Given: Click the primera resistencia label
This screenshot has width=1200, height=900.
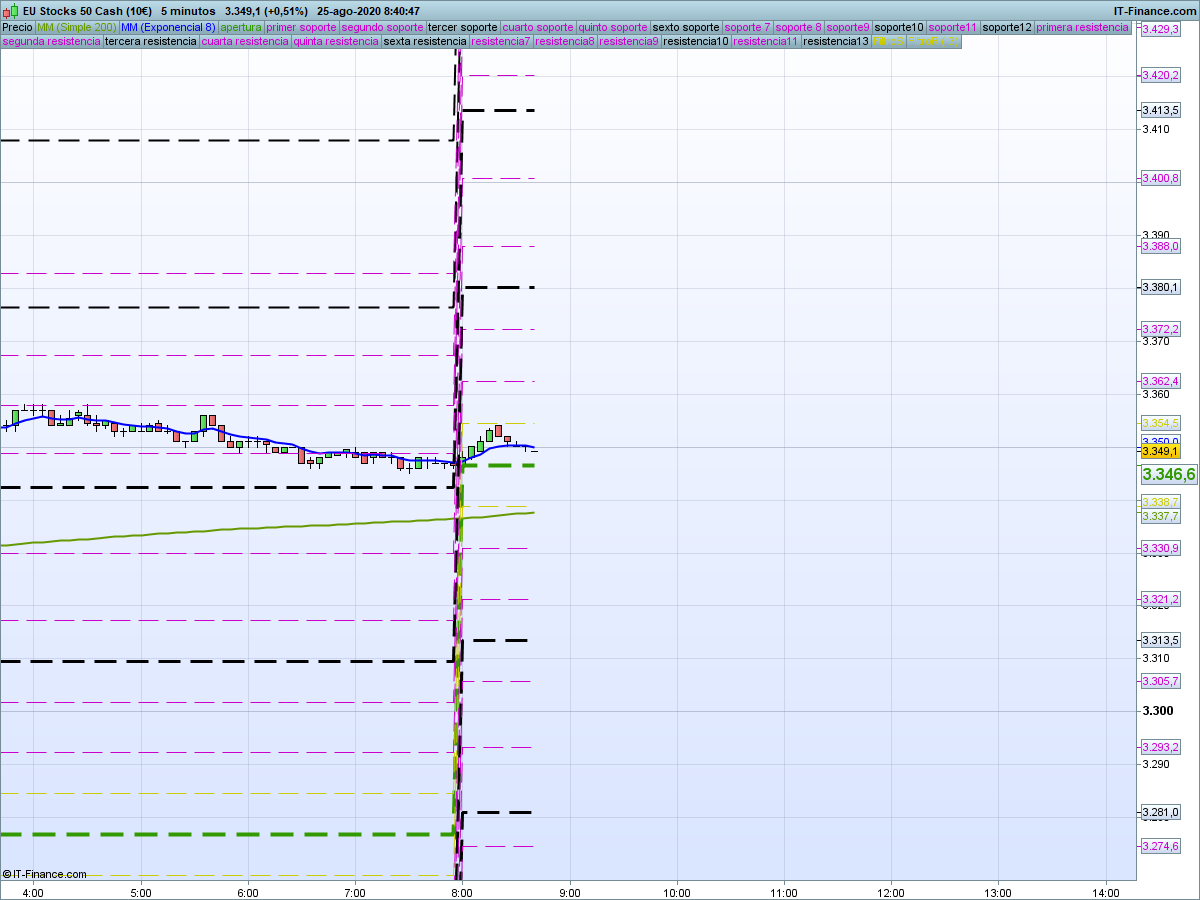Looking at the screenshot, I should [1082, 27].
